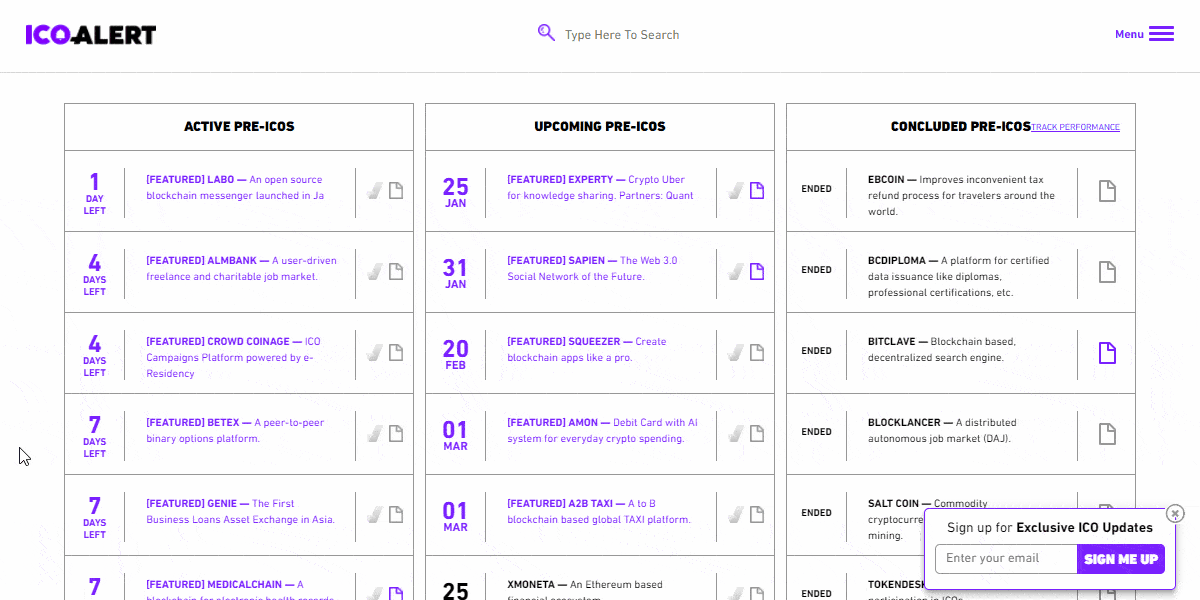Open the A2B TAXI document icon

tap(757, 514)
